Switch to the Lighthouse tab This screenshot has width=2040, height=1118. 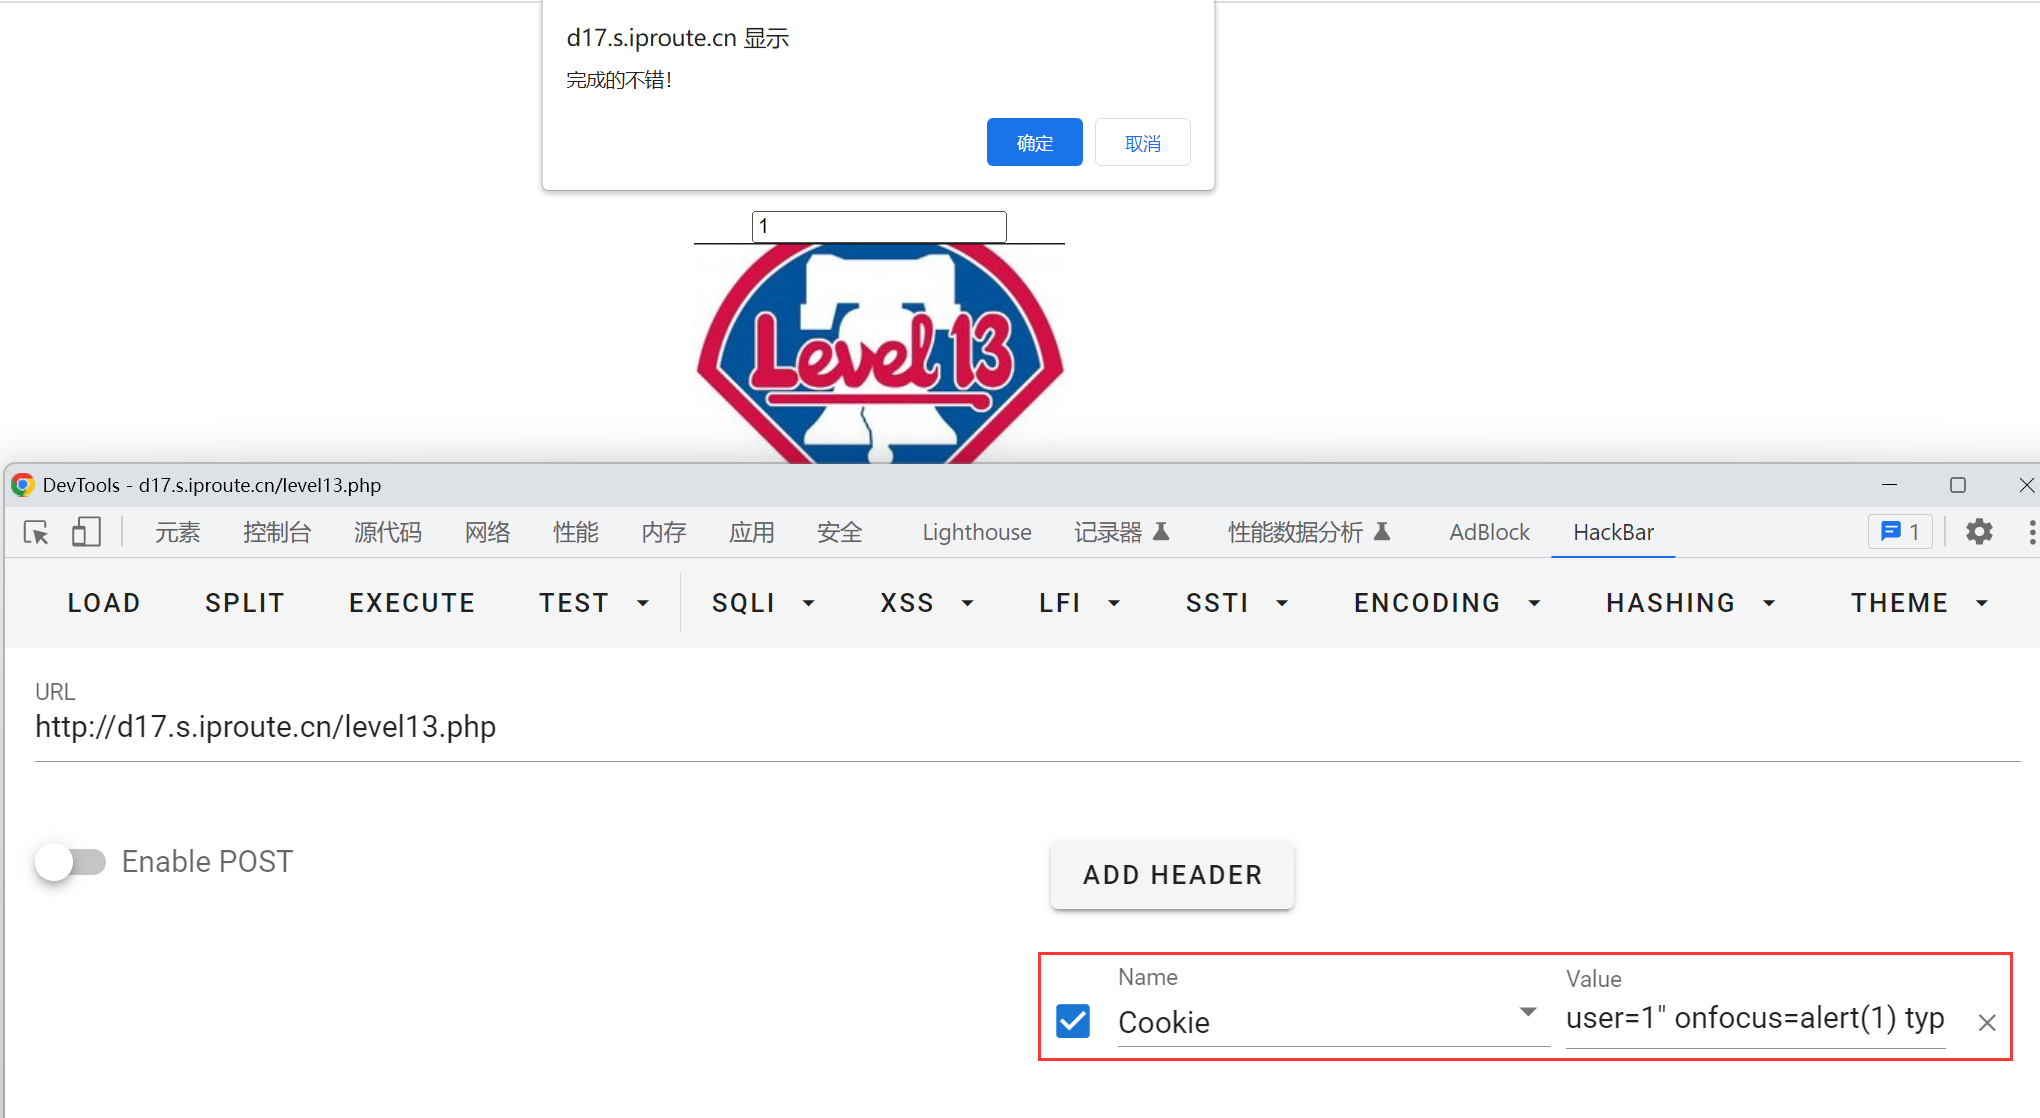click(x=976, y=533)
